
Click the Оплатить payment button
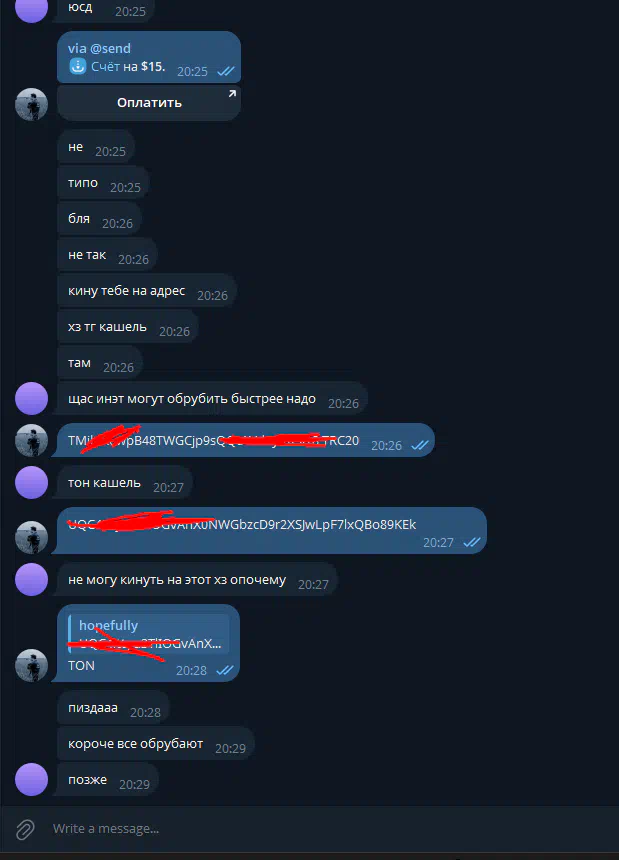[x=149, y=103]
